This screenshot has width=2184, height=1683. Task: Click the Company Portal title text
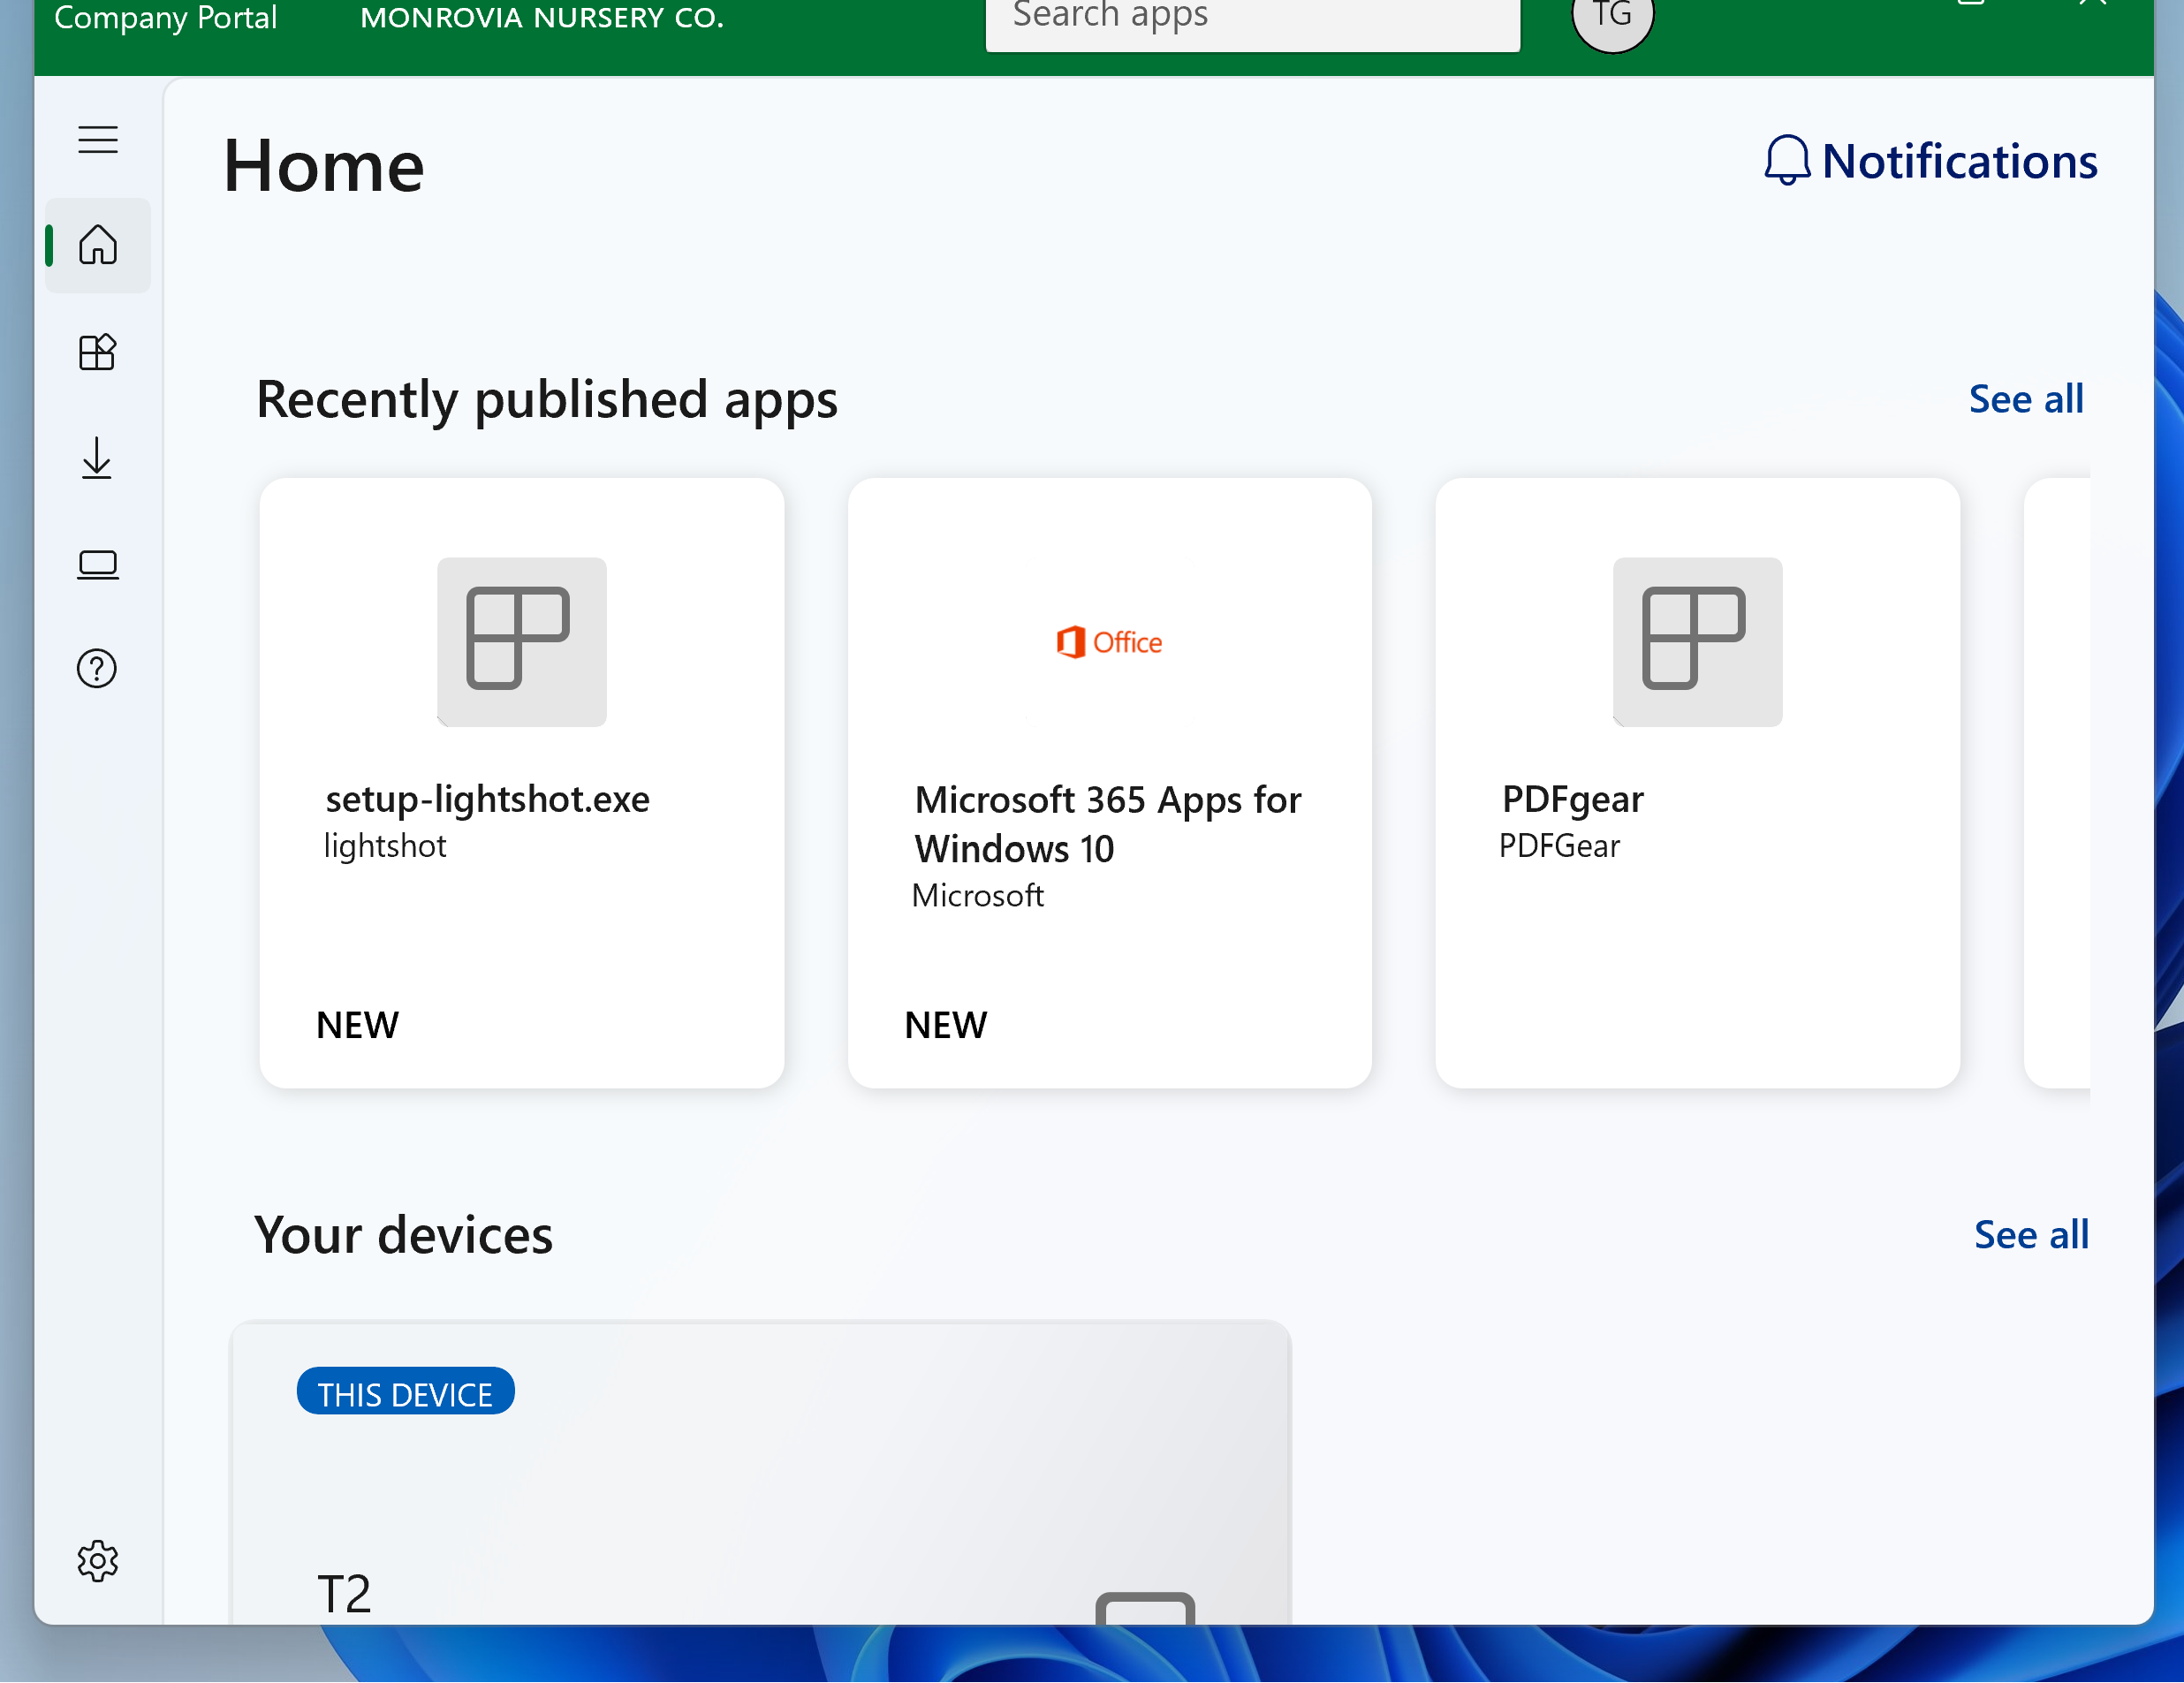[165, 17]
